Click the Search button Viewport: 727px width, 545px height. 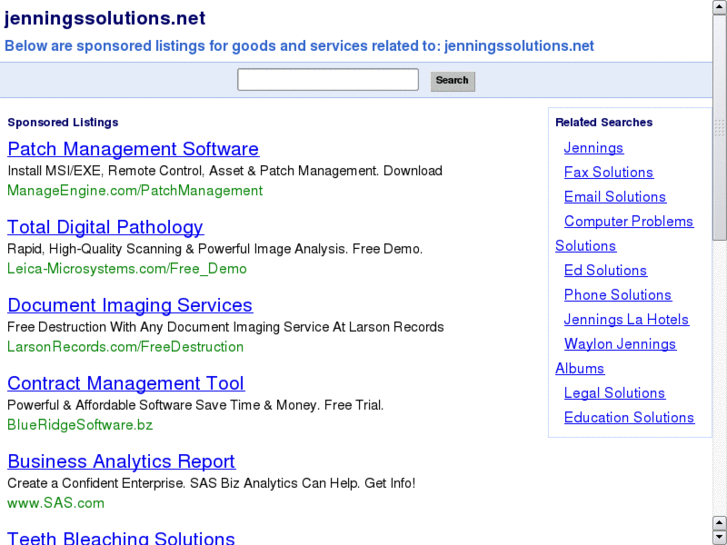coord(453,81)
